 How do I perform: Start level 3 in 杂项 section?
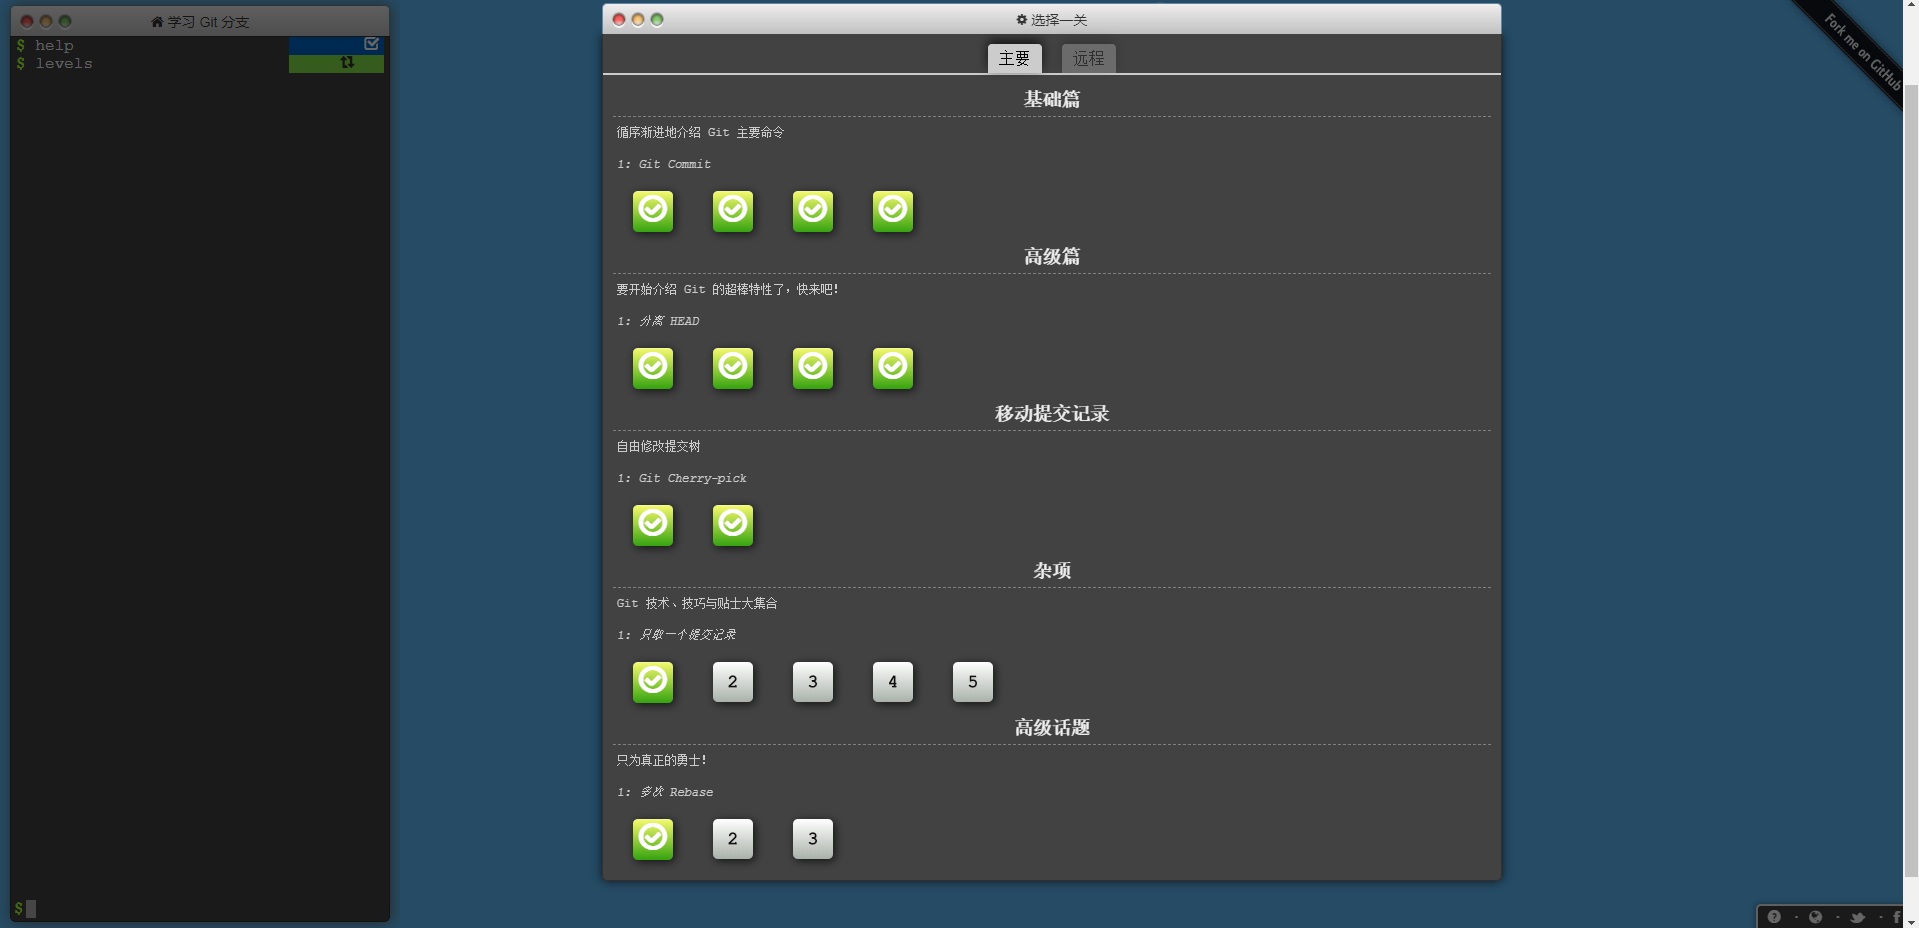click(x=813, y=682)
